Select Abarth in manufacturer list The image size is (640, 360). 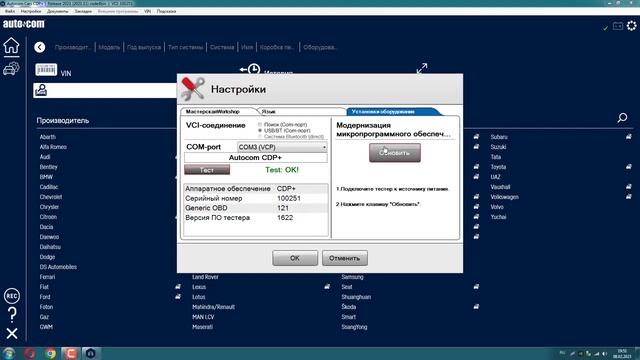pos(47,137)
